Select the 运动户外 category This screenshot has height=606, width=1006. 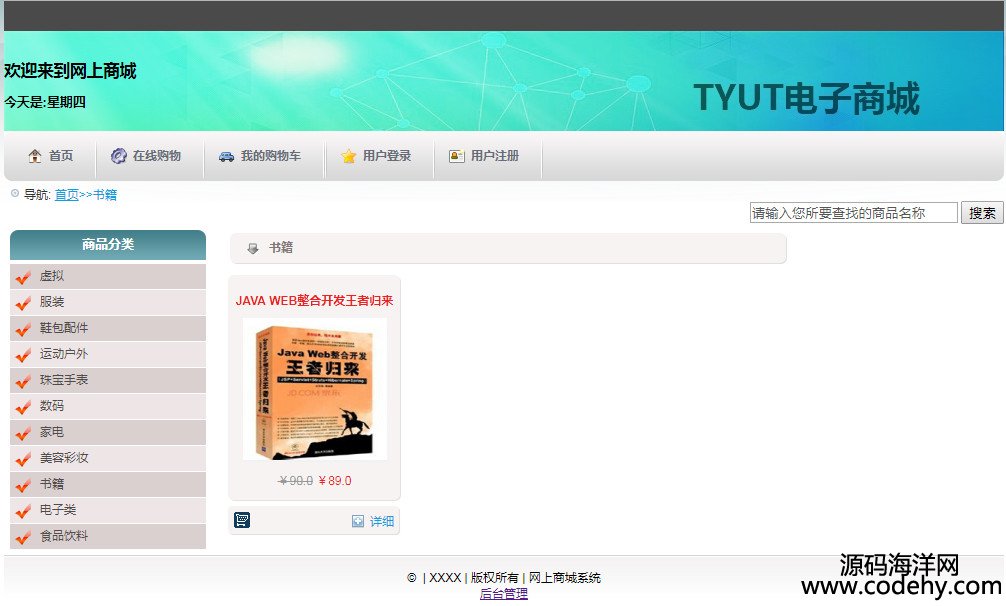[64, 353]
